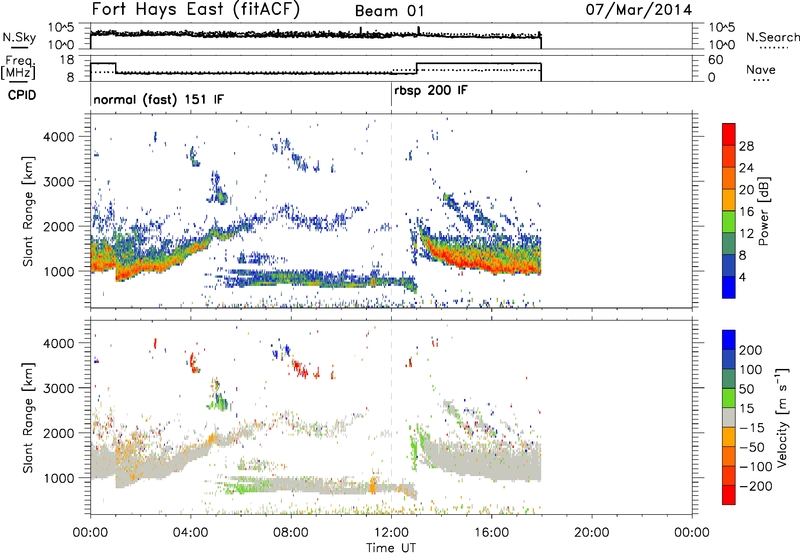Screen dimensions: 800x554
Task: Click the "20:00" time tick label
Action: tap(591, 533)
